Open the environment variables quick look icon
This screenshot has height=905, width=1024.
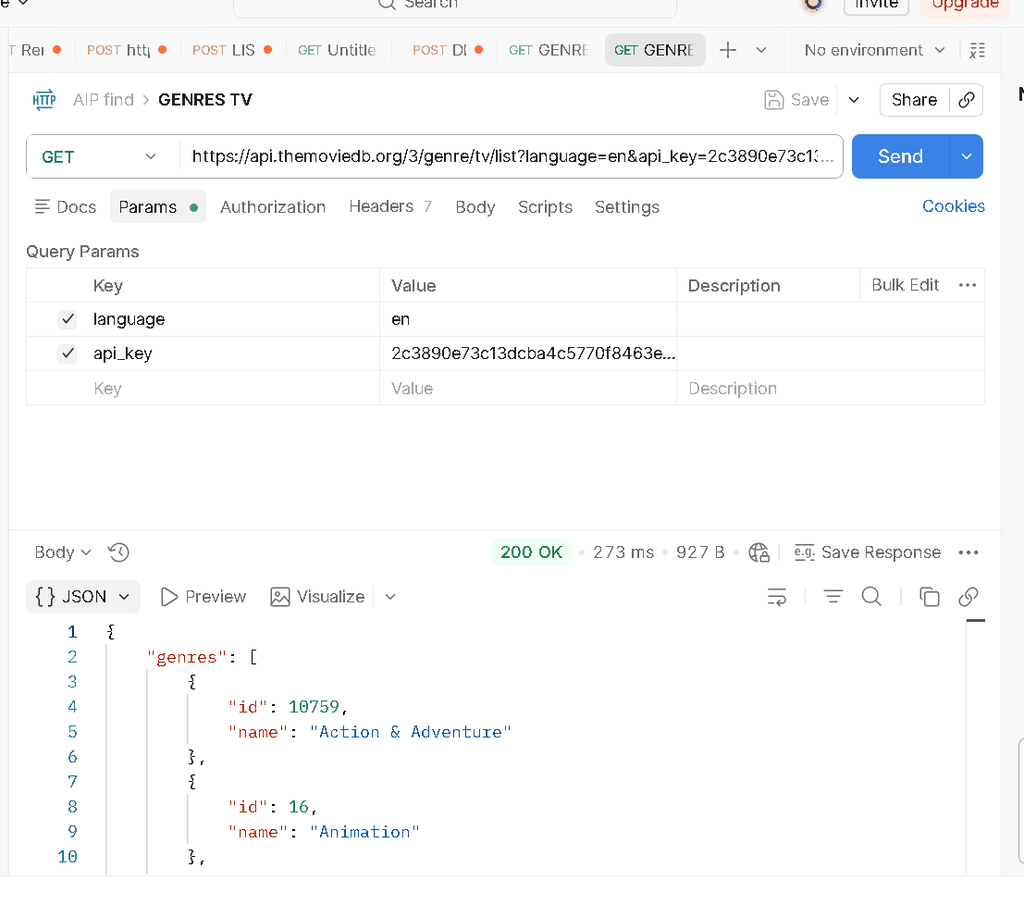tap(977, 50)
